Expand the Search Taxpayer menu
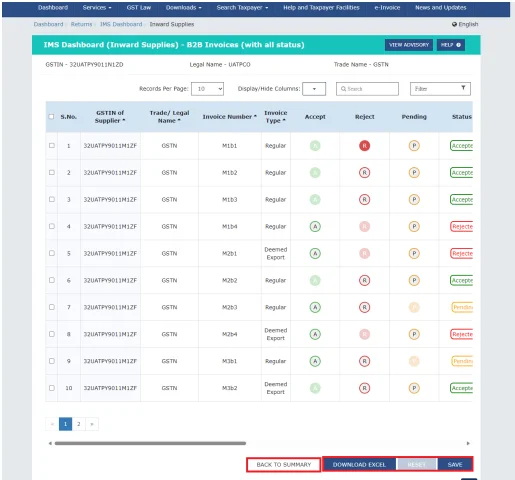The height and width of the screenshot is (480, 515). (x=242, y=8)
